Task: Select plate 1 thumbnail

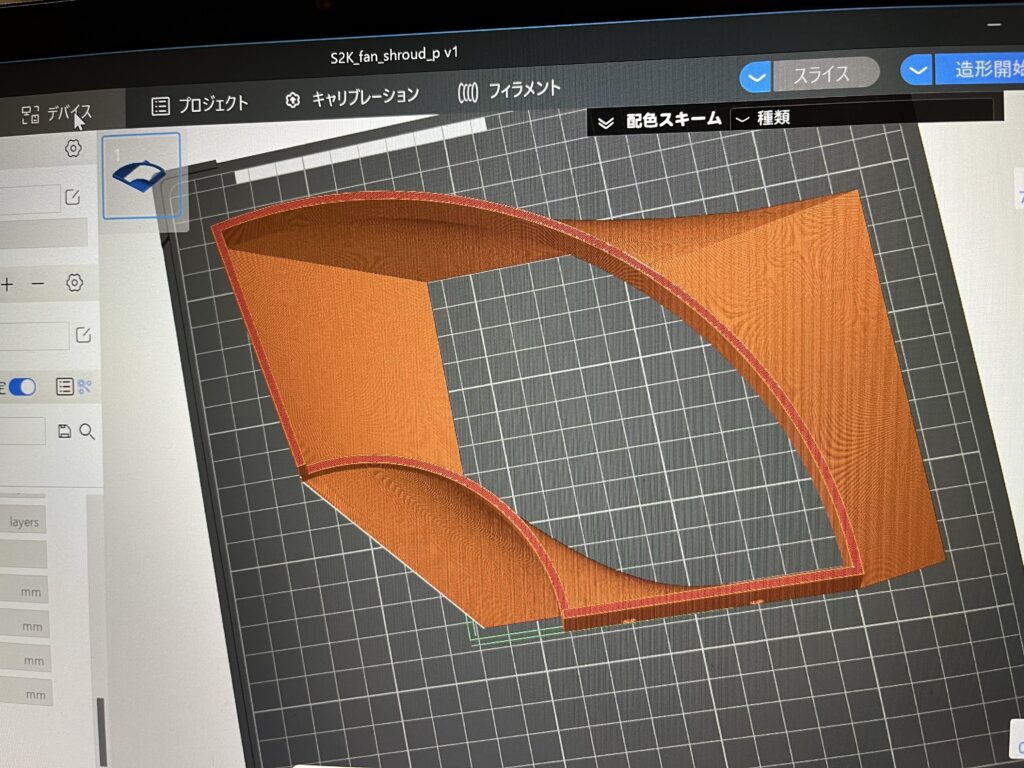Action: (141, 175)
